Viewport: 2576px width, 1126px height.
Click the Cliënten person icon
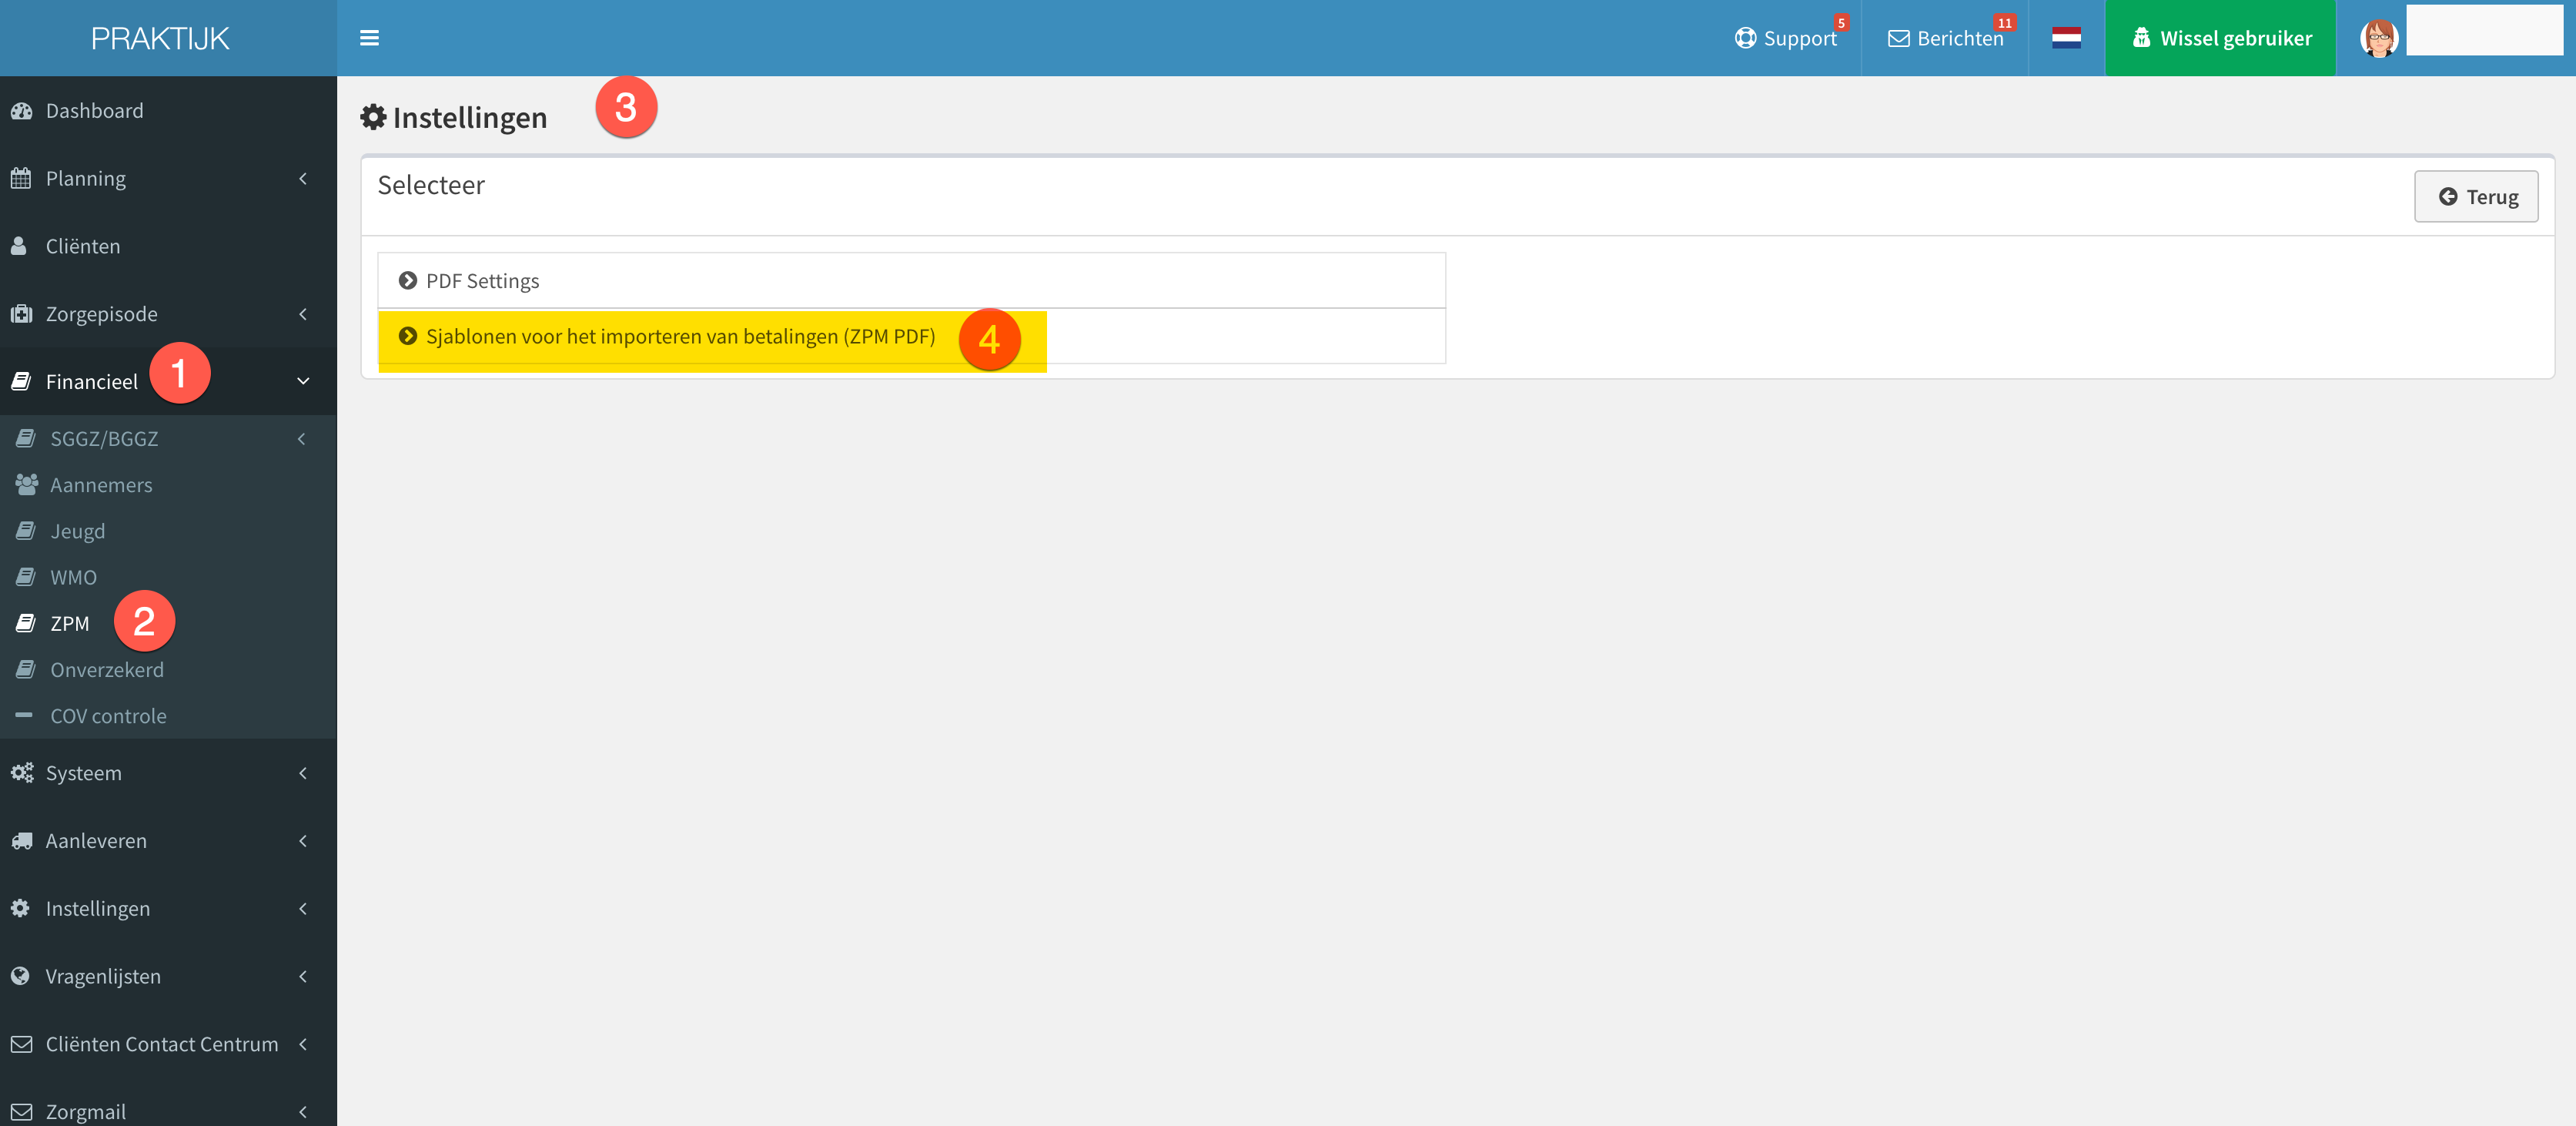(19, 246)
